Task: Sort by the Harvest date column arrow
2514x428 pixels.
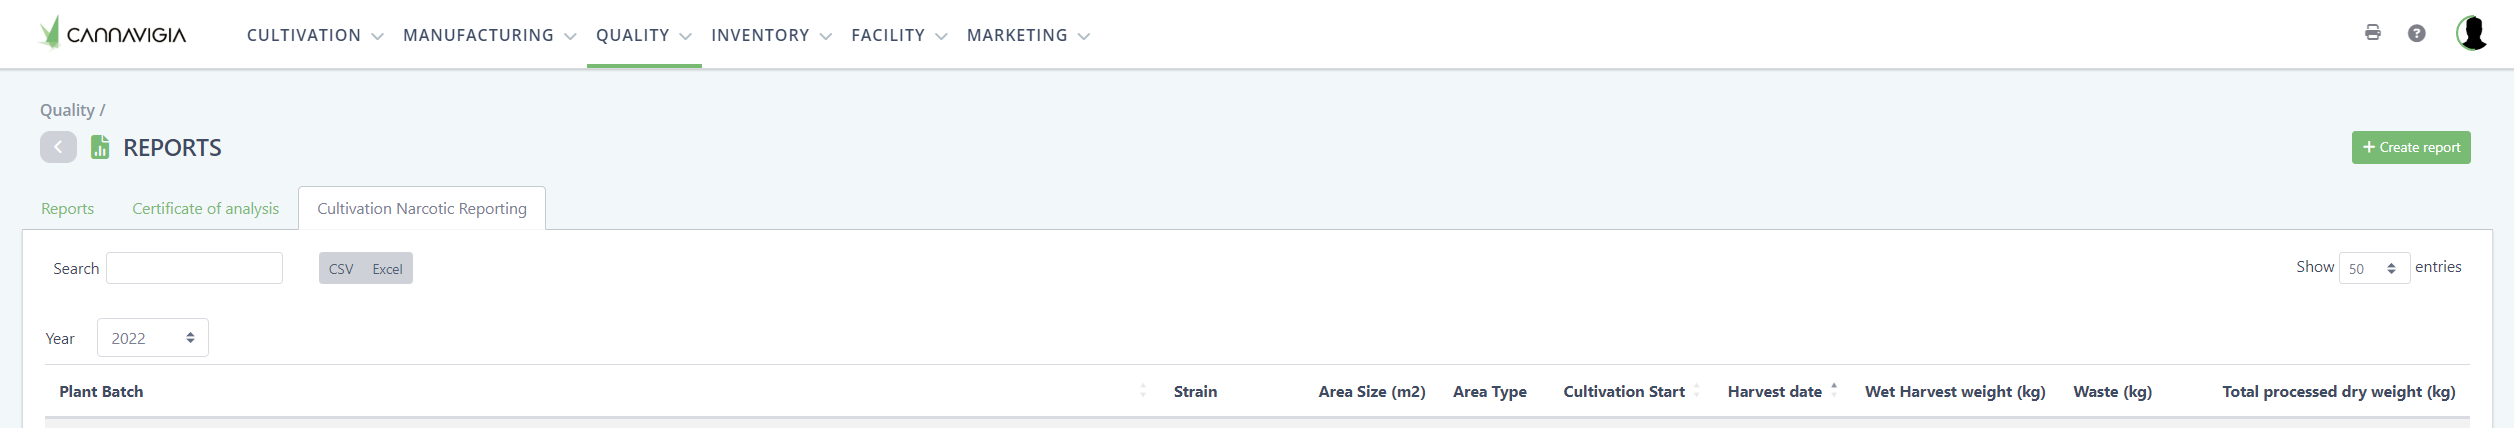Action: click(1833, 390)
